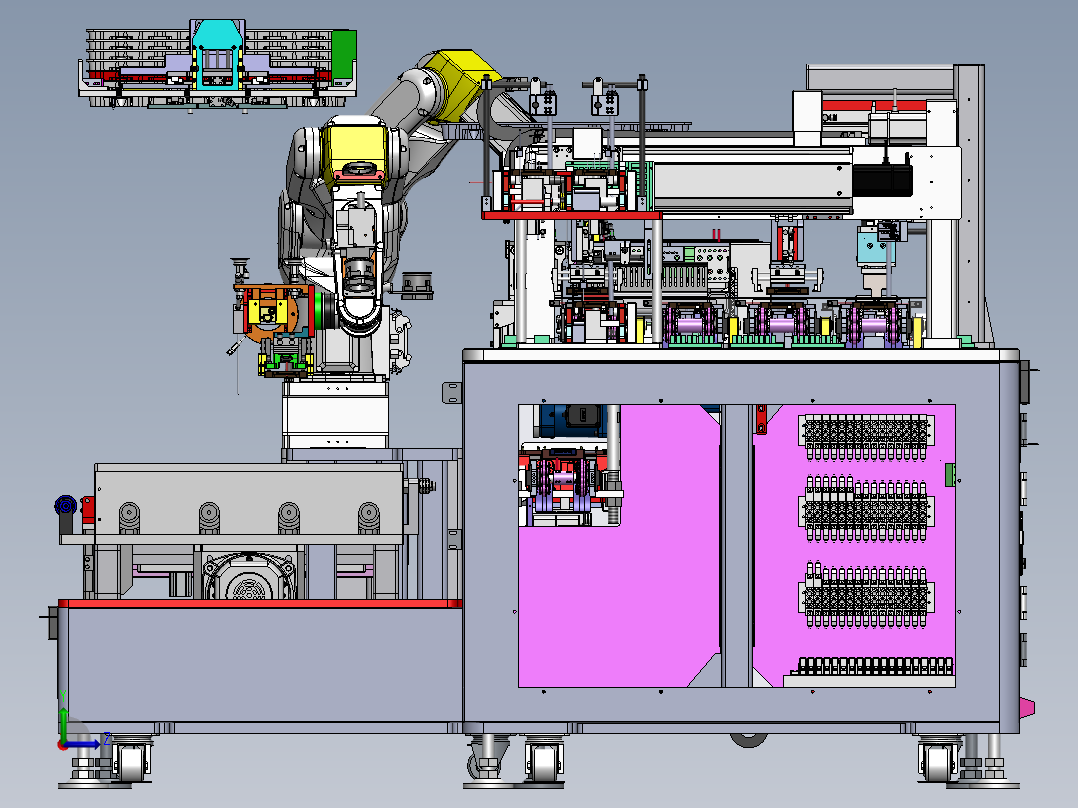Select the long red strip on the lower base
The height and width of the screenshot is (808, 1078).
(x=260, y=604)
